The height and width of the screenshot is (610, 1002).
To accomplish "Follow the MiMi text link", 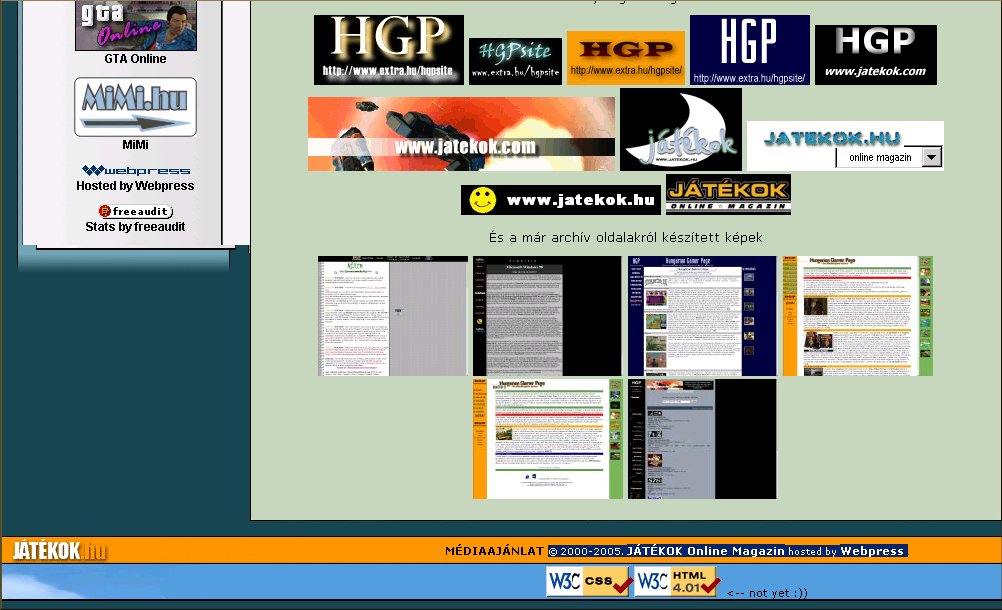I will 135,145.
